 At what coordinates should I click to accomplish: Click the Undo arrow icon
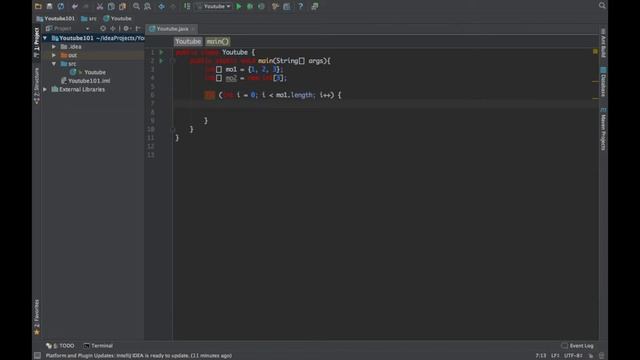[x=75, y=6]
